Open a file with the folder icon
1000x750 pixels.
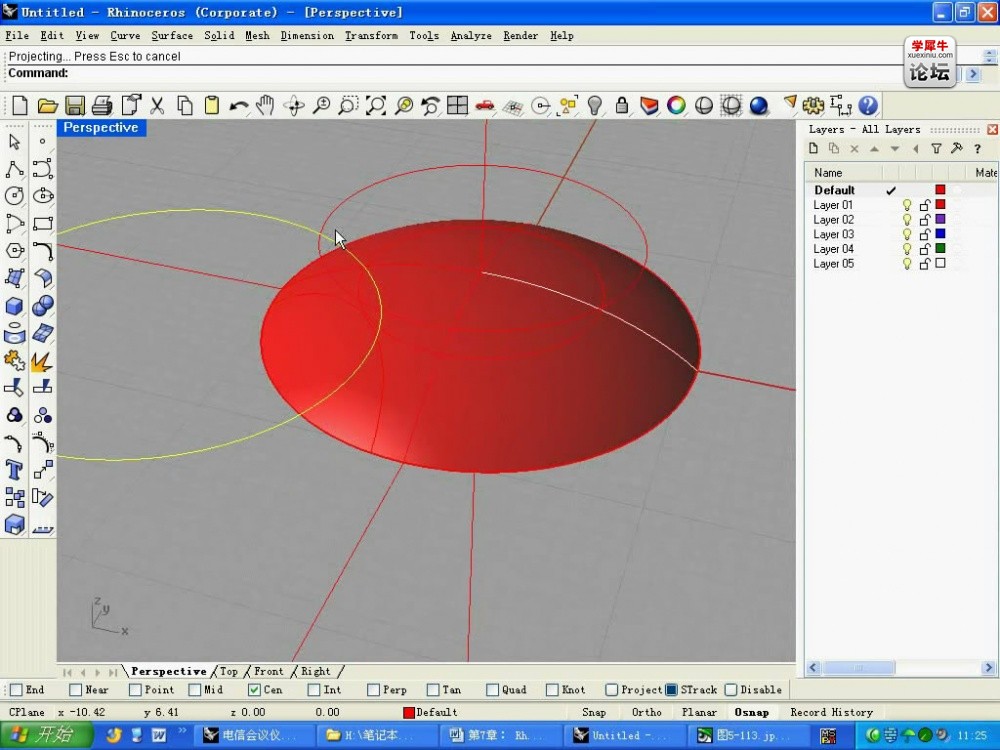tap(47, 105)
